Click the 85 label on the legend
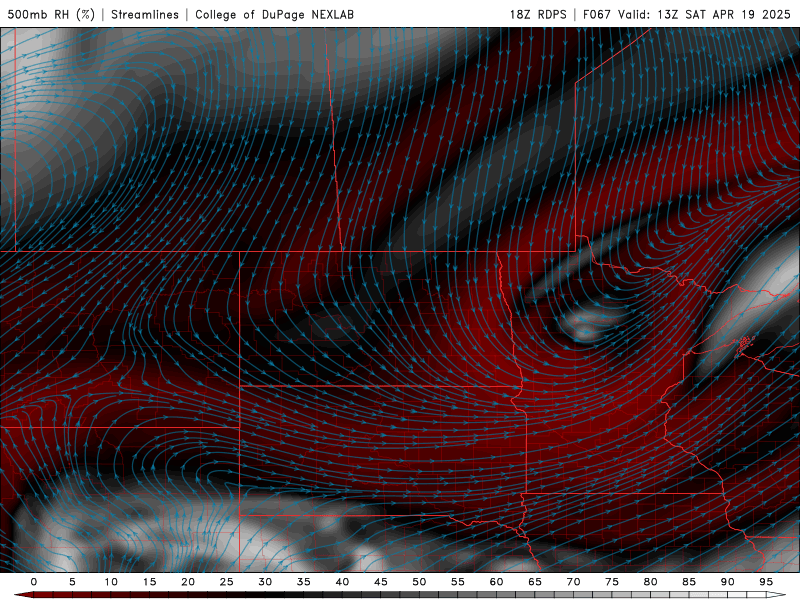Viewport: 800px width, 600px height. [689, 582]
